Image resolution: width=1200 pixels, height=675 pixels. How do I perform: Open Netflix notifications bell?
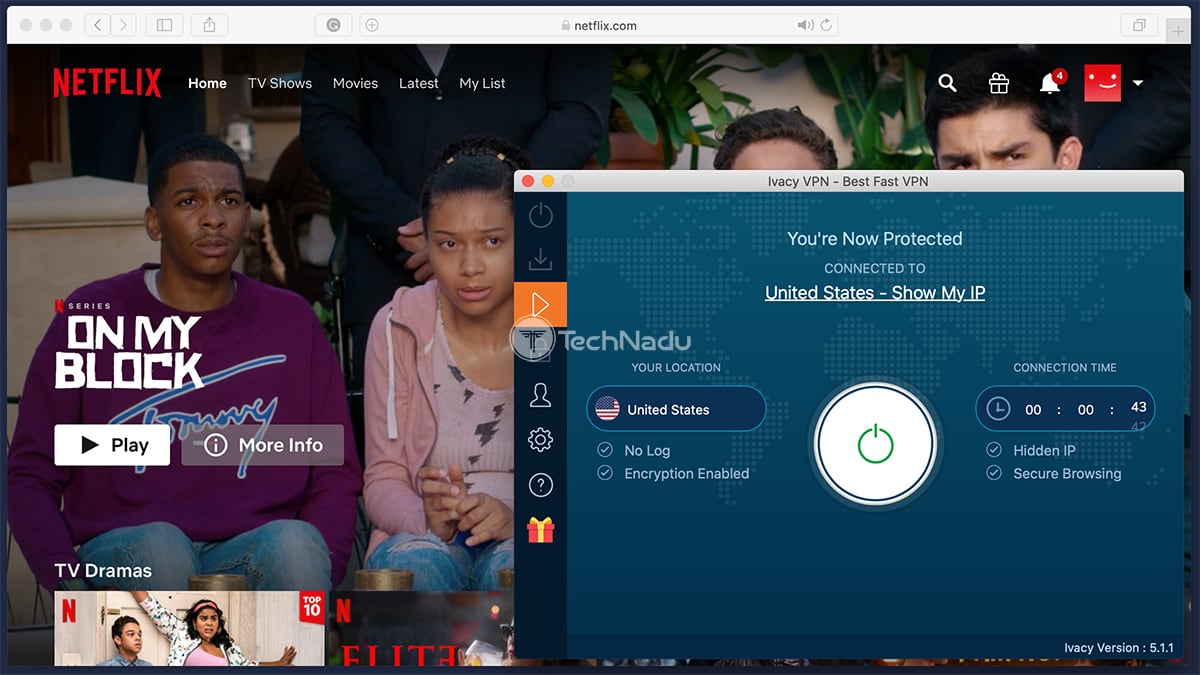pos(1050,83)
